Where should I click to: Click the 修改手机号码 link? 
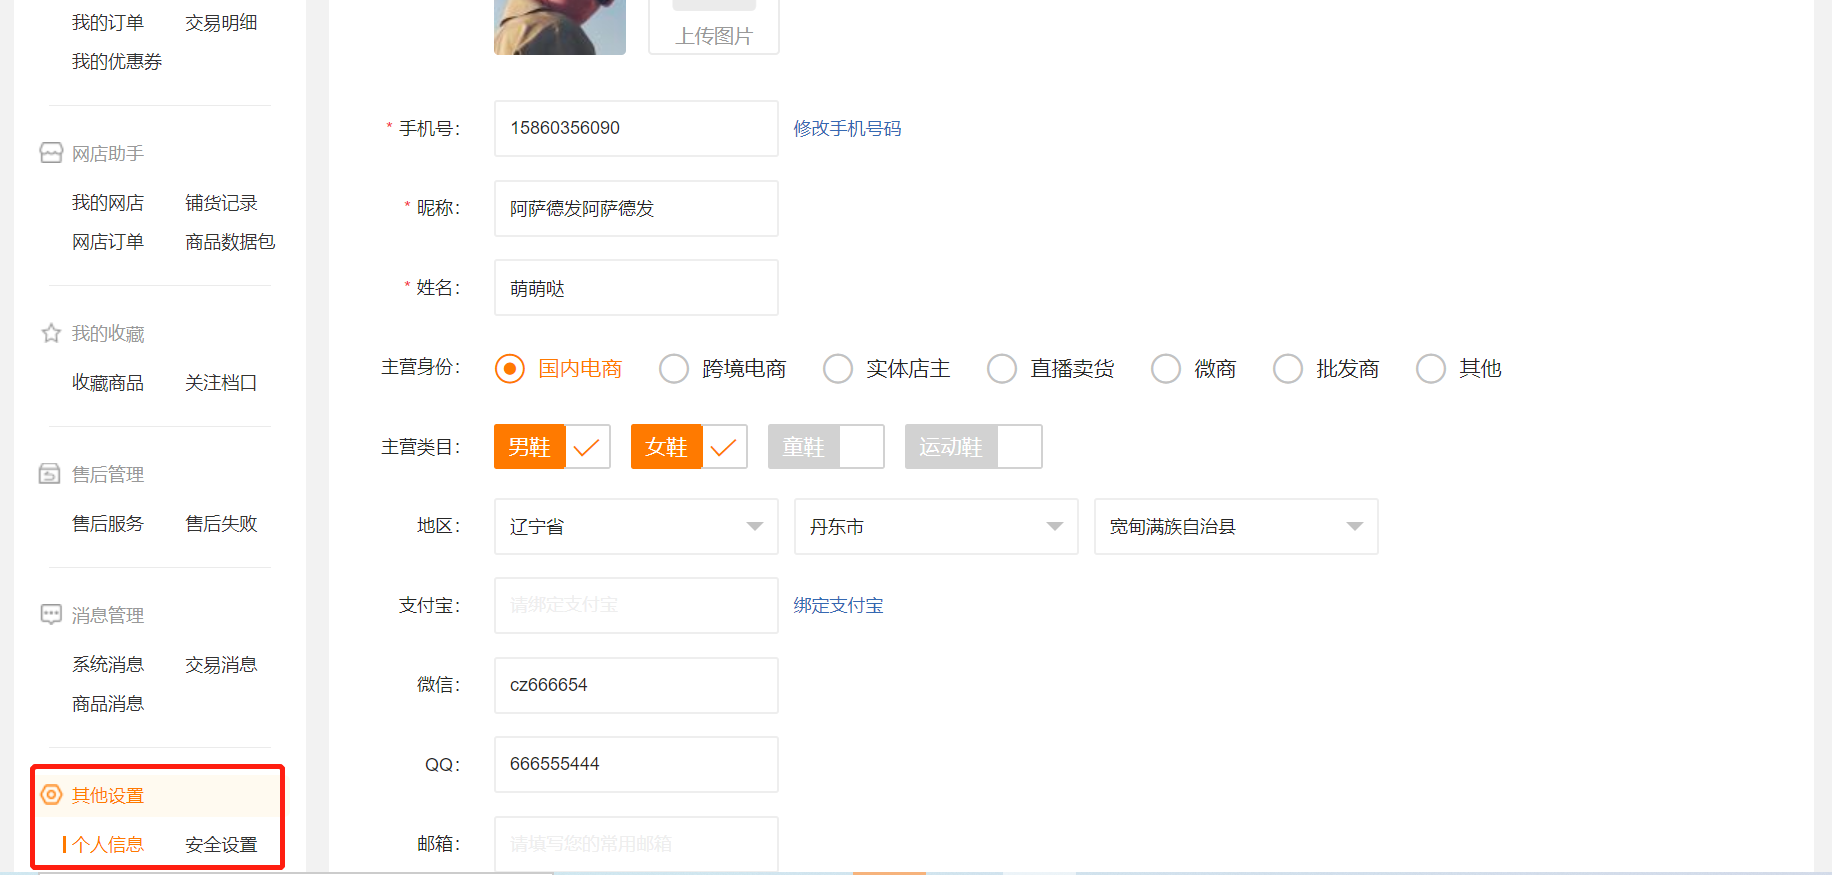click(x=847, y=129)
